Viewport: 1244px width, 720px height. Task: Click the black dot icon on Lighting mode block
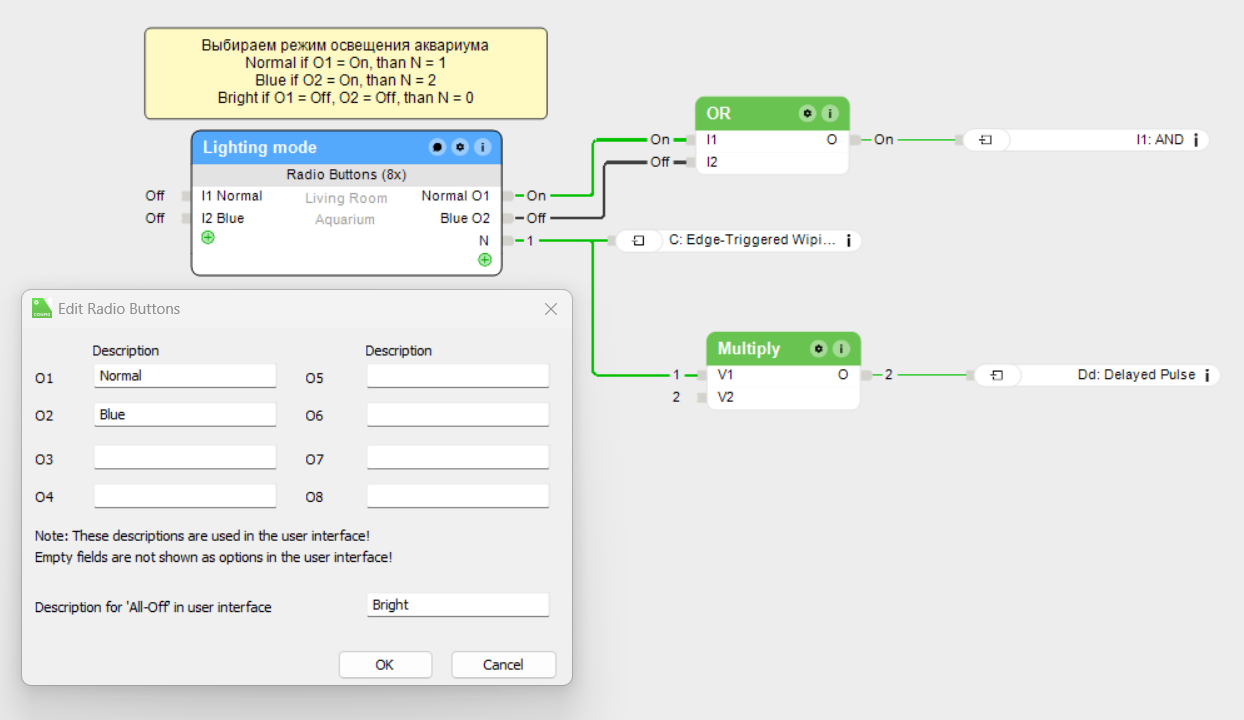pyautogui.click(x=437, y=147)
